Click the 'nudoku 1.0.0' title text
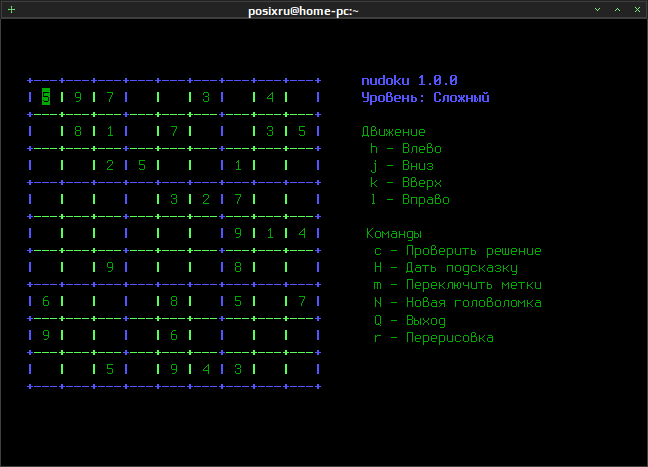This screenshot has height=467, width=648. pyautogui.click(x=409, y=80)
